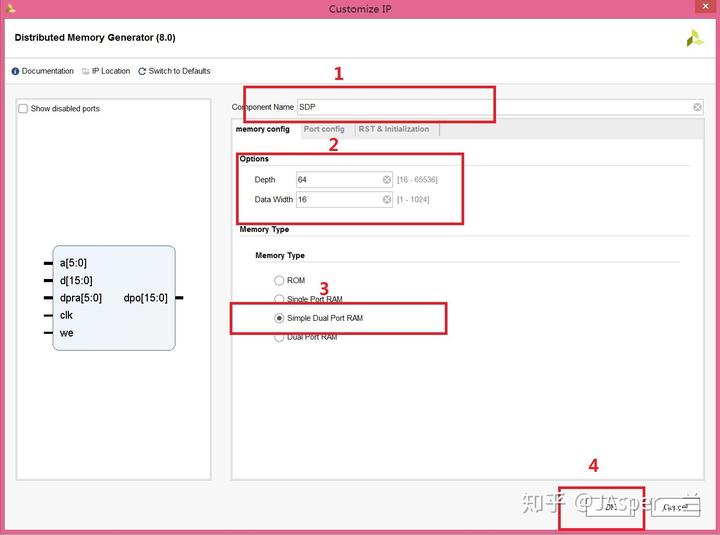Image resolution: width=720 pixels, height=535 pixels.
Task: Select Single Port RAM option
Action: 279,299
